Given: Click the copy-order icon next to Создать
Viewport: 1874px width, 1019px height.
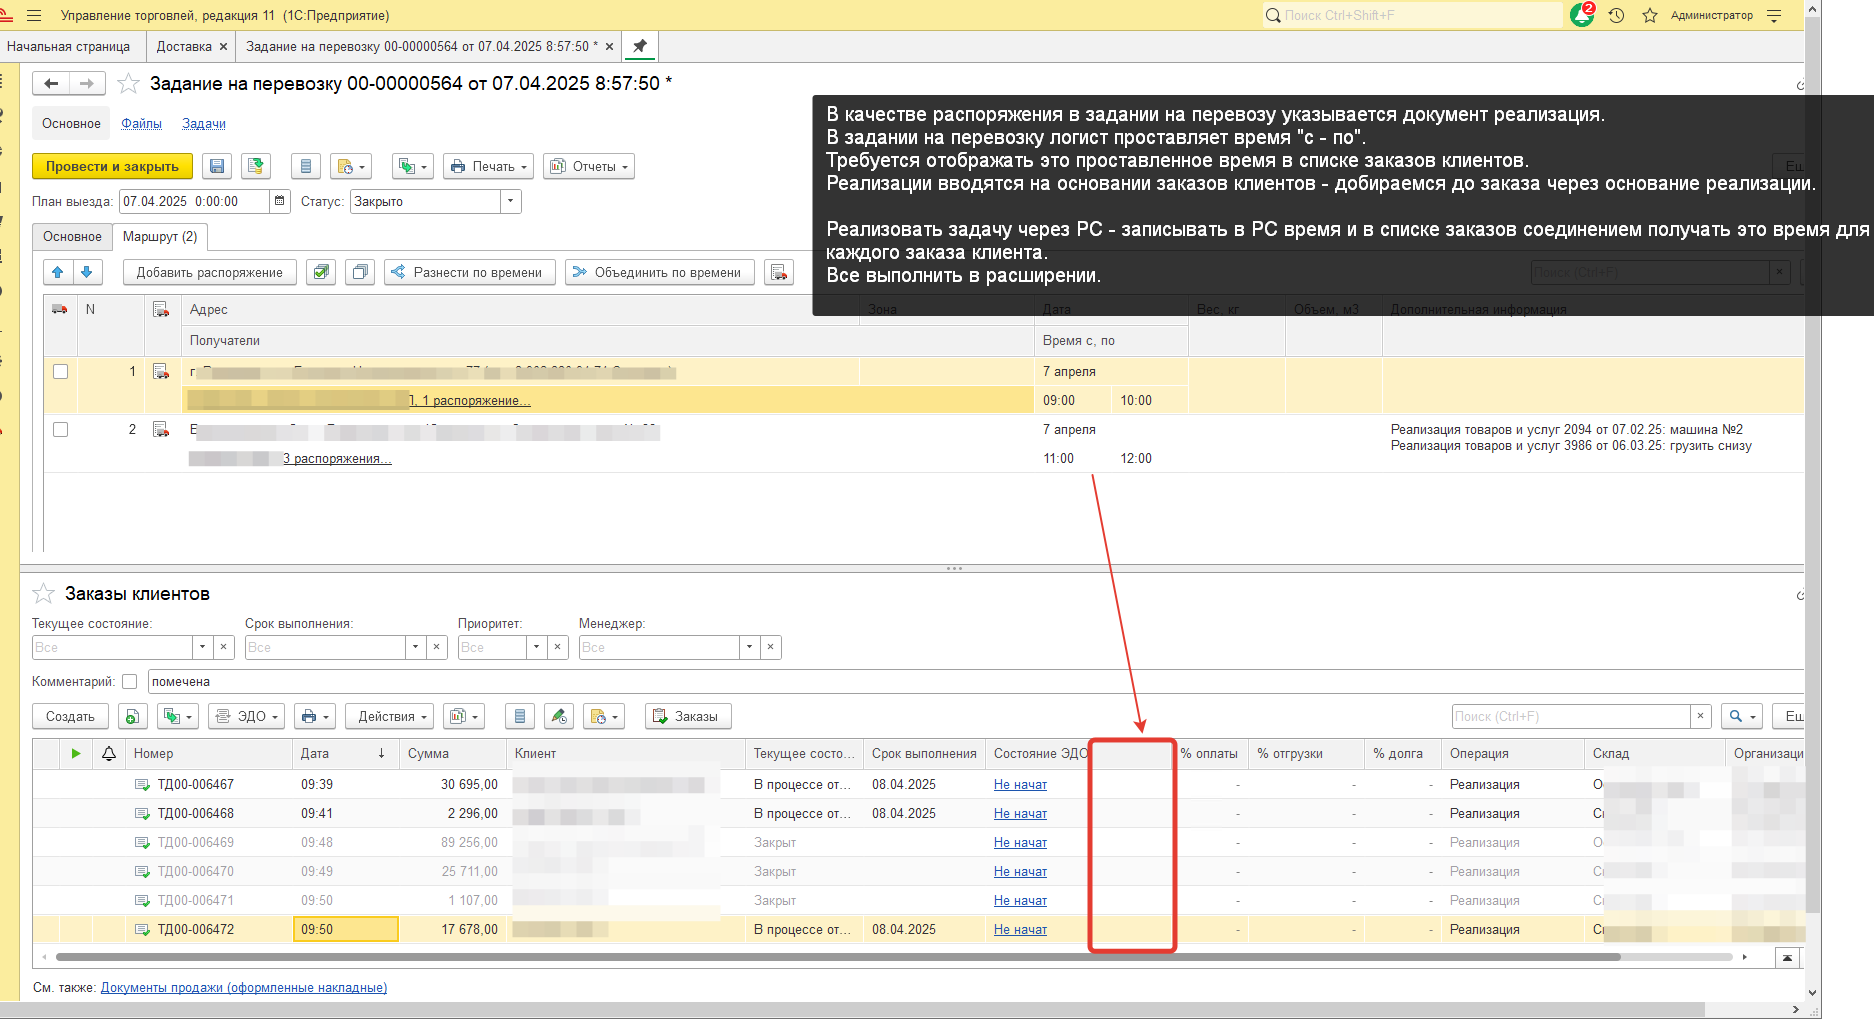Looking at the screenshot, I should [x=132, y=716].
